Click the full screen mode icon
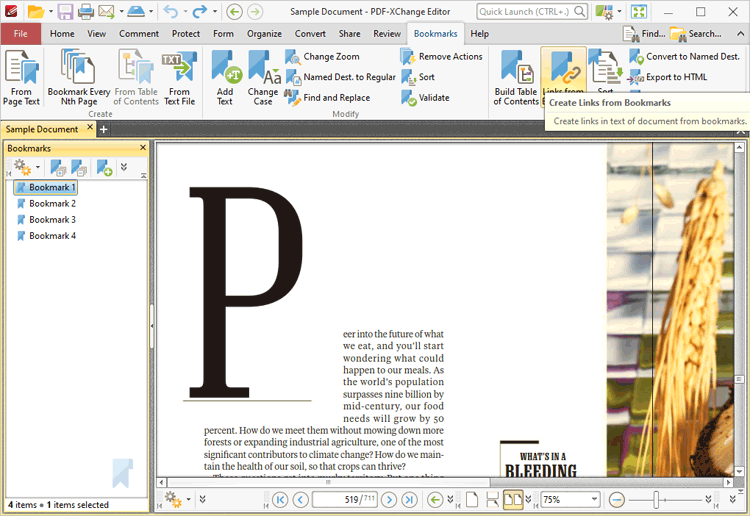The height and width of the screenshot is (516, 750). (639, 11)
